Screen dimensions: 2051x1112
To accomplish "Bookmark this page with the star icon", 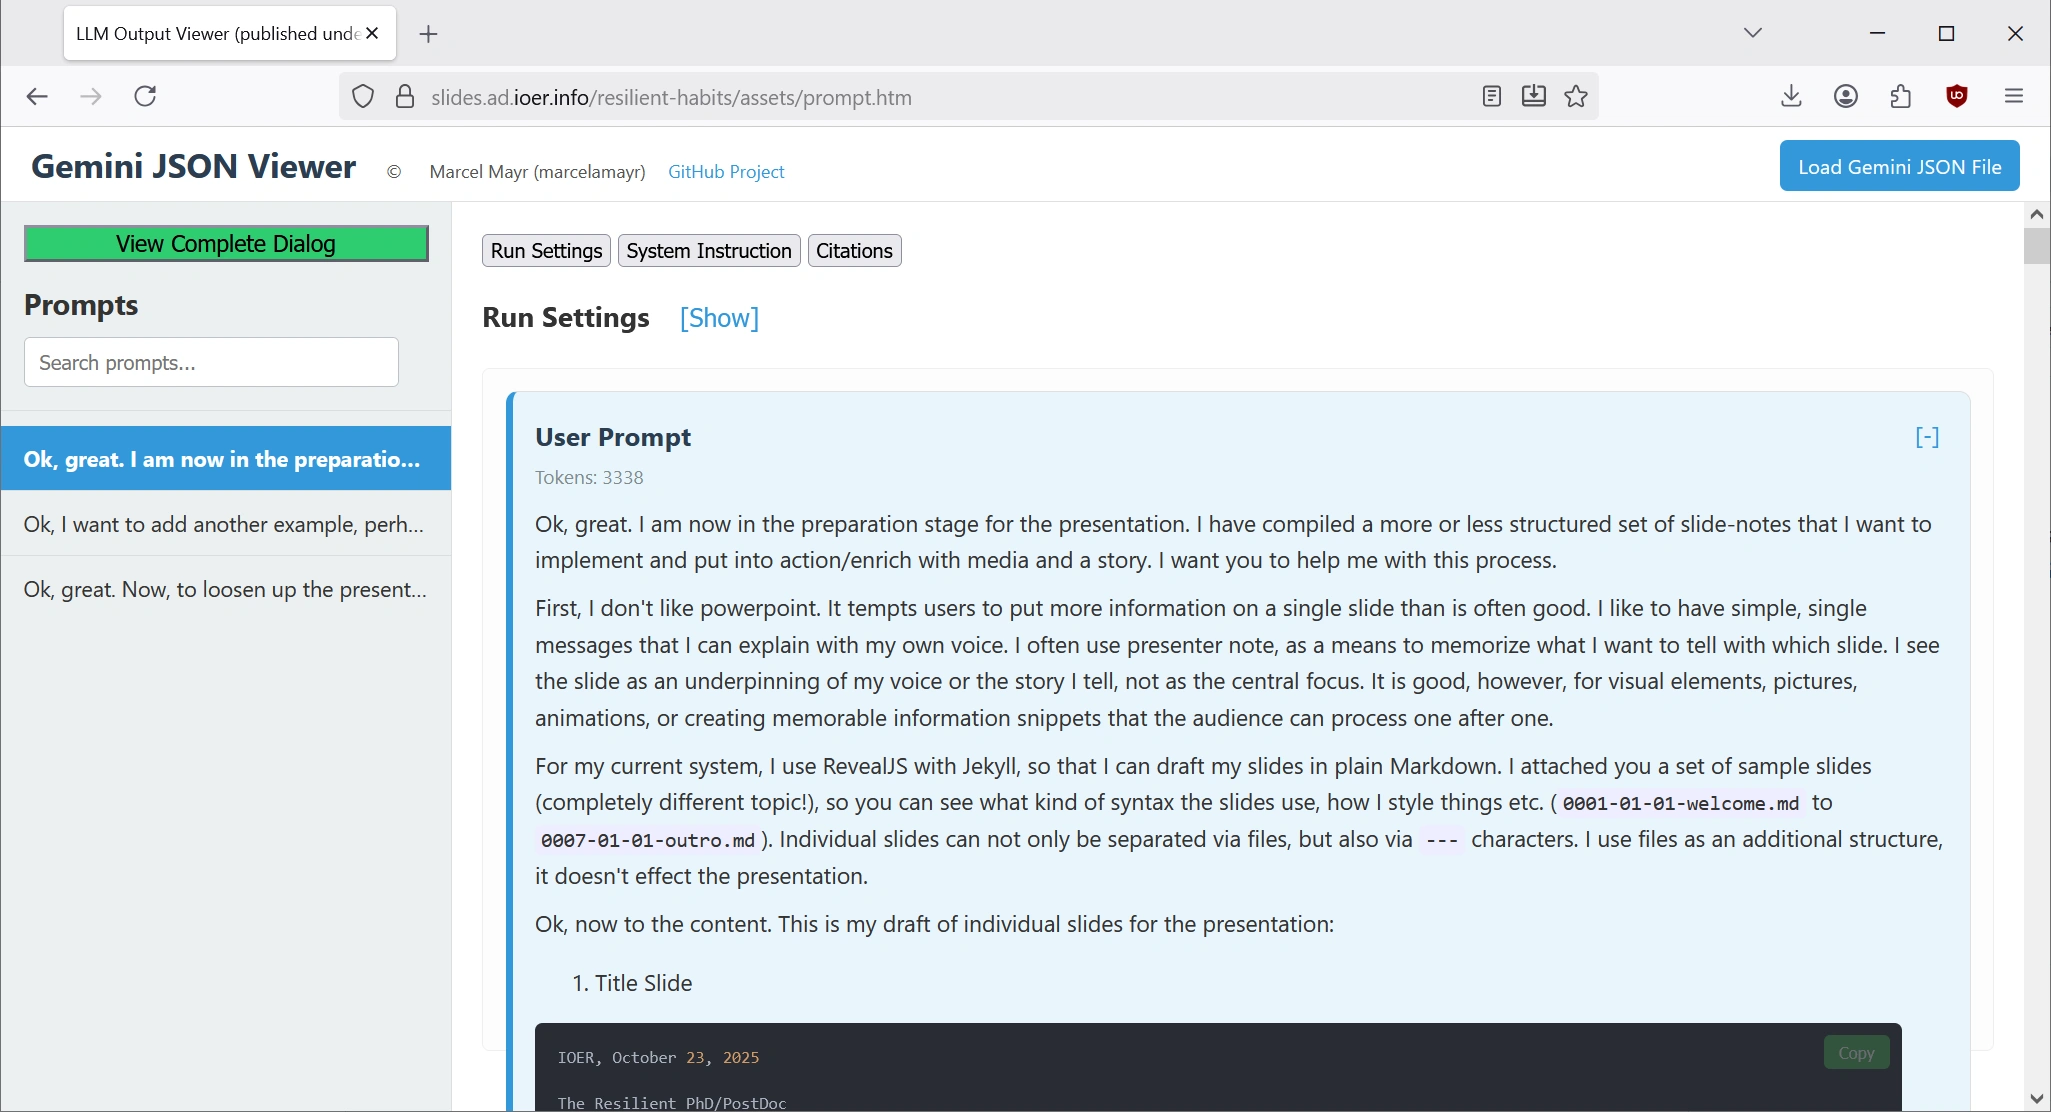I will pos(1576,96).
